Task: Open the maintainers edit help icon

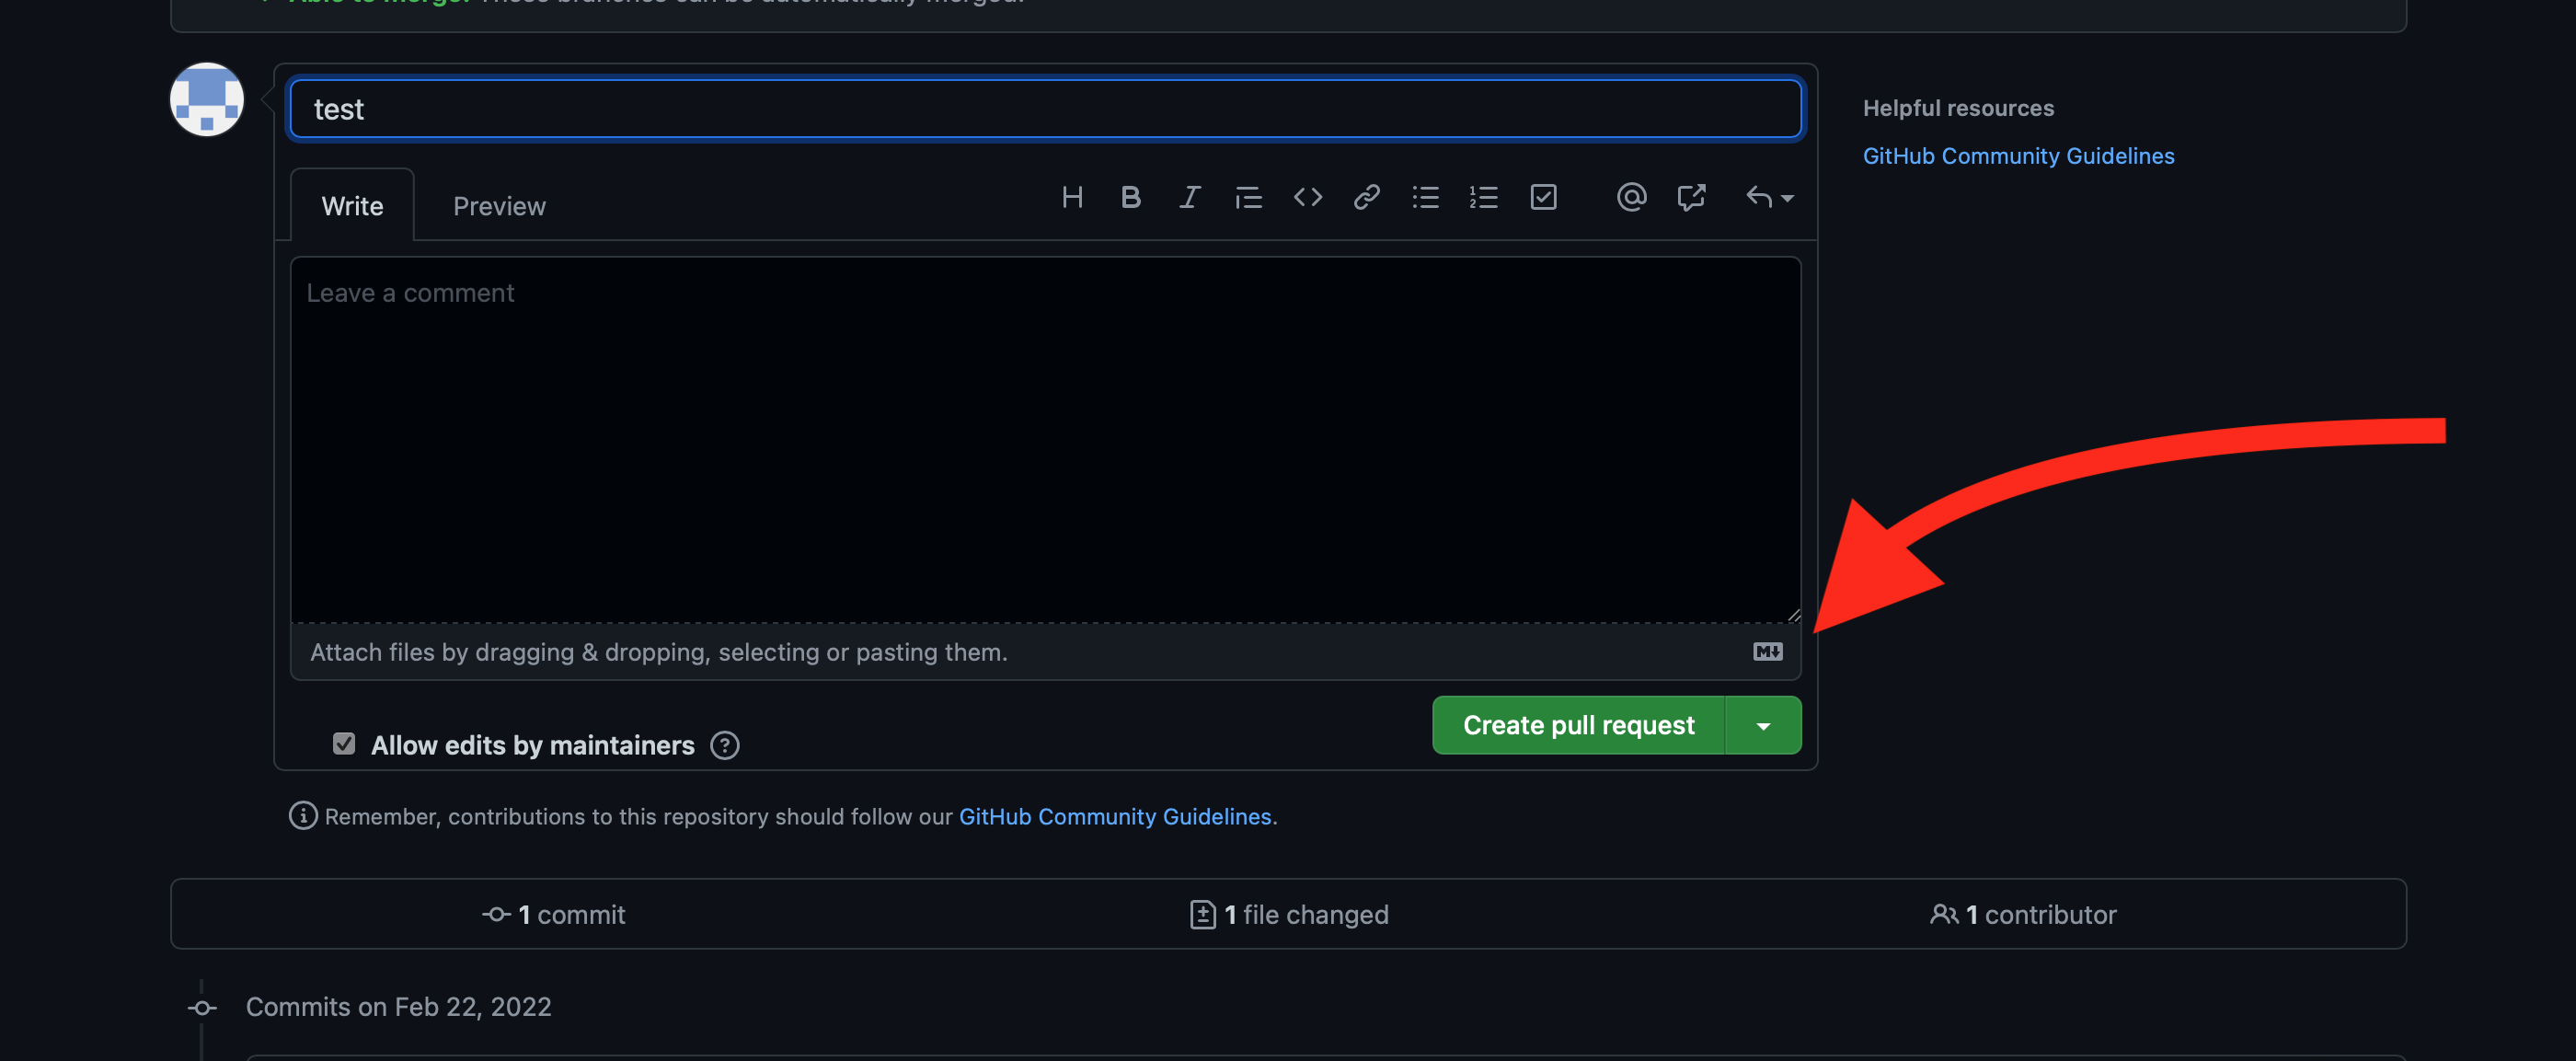Action: coord(724,745)
